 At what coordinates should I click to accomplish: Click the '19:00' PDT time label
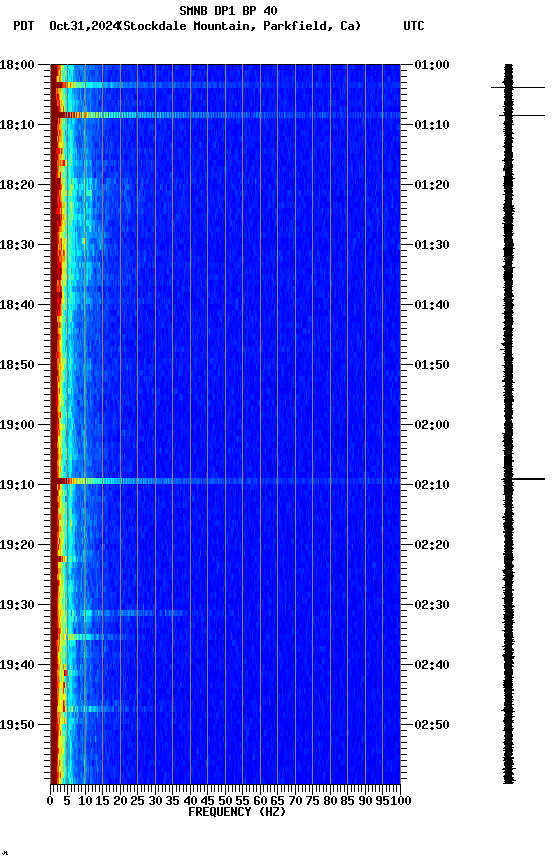17,425
